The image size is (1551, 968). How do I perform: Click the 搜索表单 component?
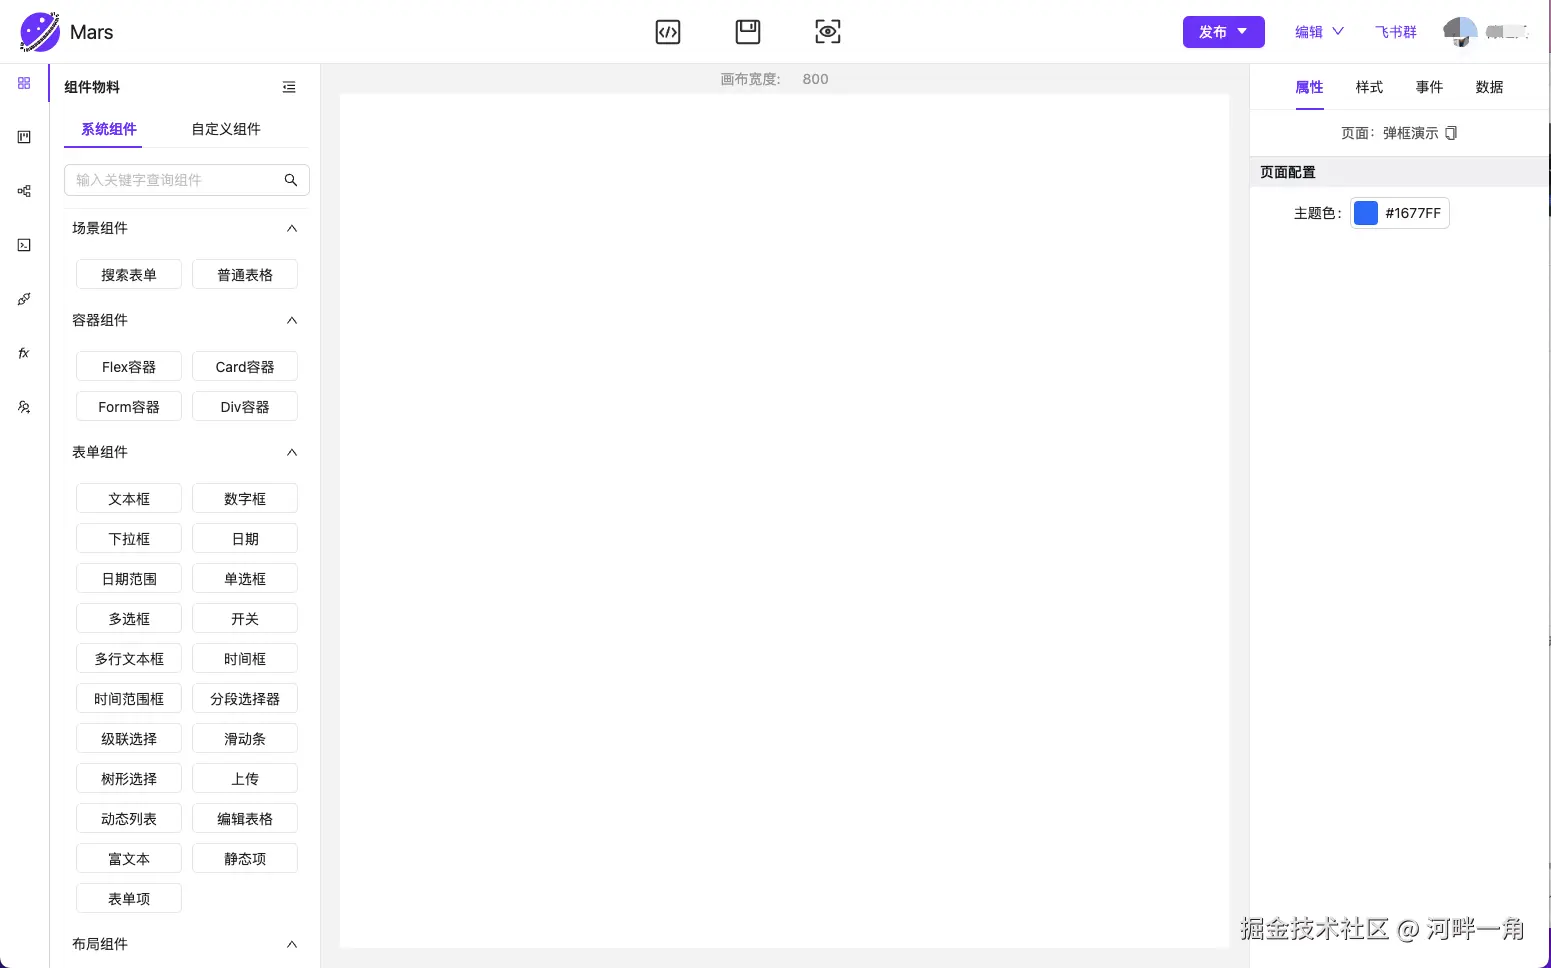tap(129, 274)
